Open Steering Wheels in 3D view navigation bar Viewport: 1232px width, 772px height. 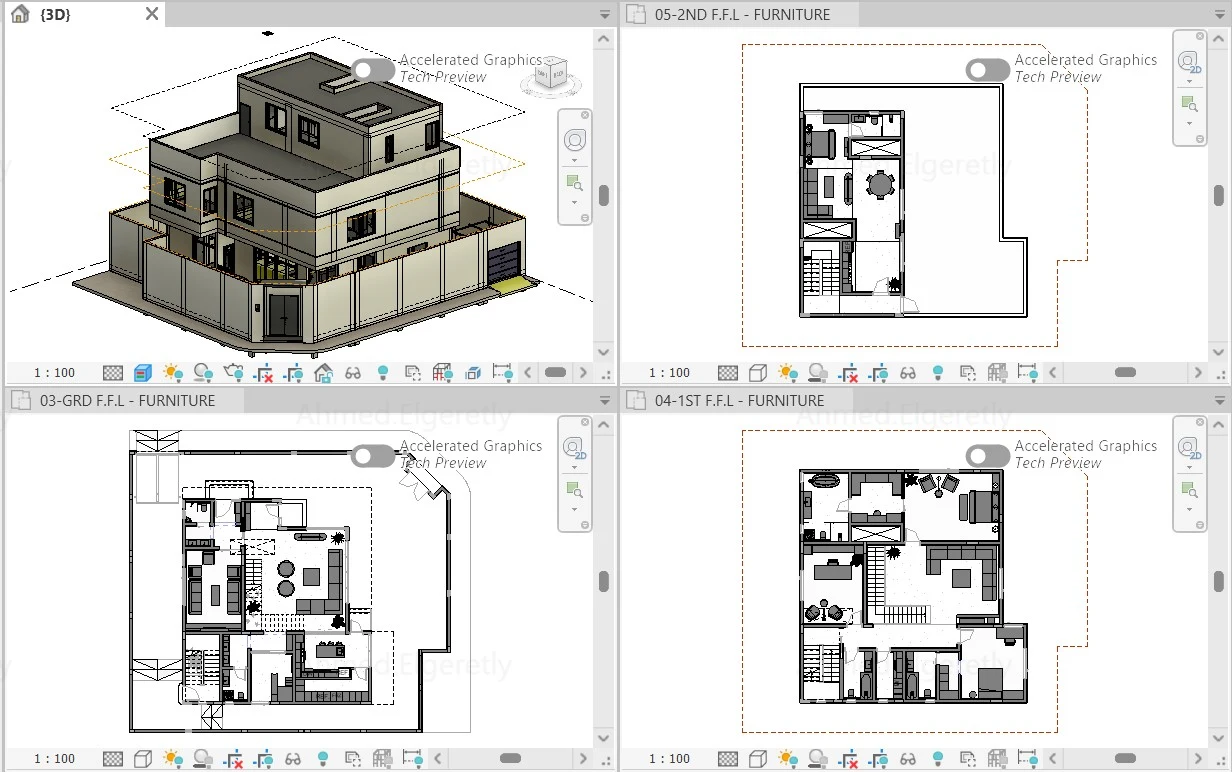(574, 139)
